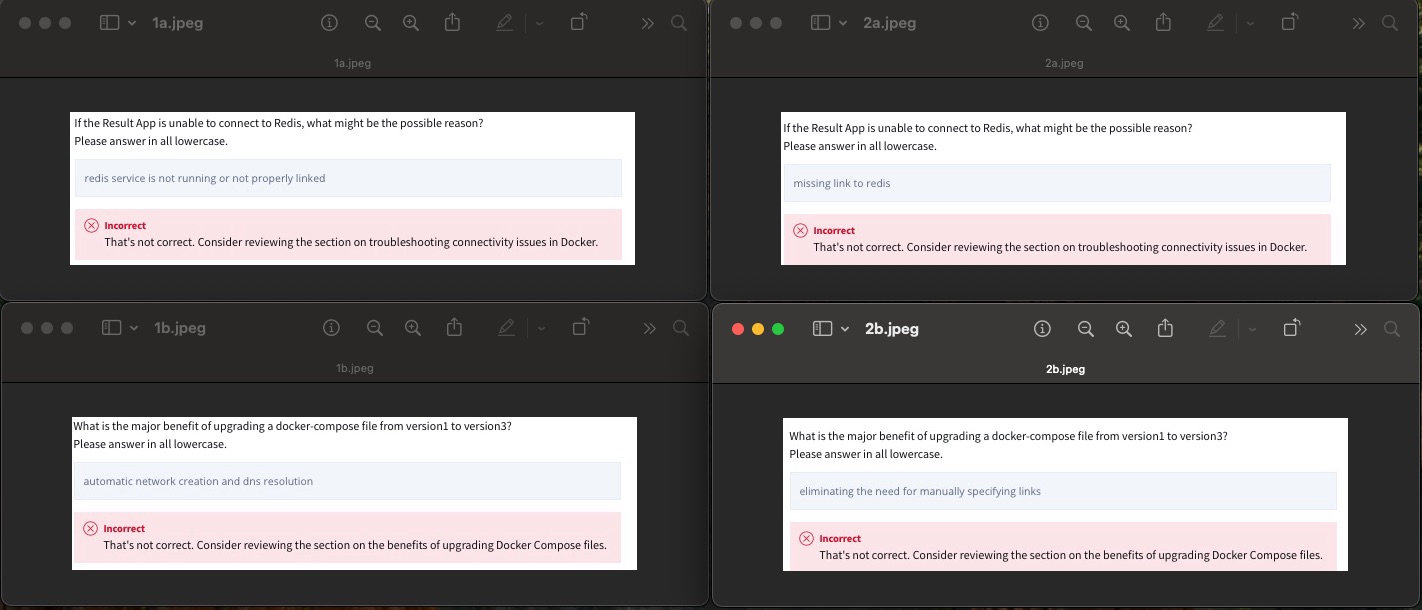Zoom out in 2b.jpeg window
Viewport: 1422px width, 610px height.
[x=1086, y=329]
